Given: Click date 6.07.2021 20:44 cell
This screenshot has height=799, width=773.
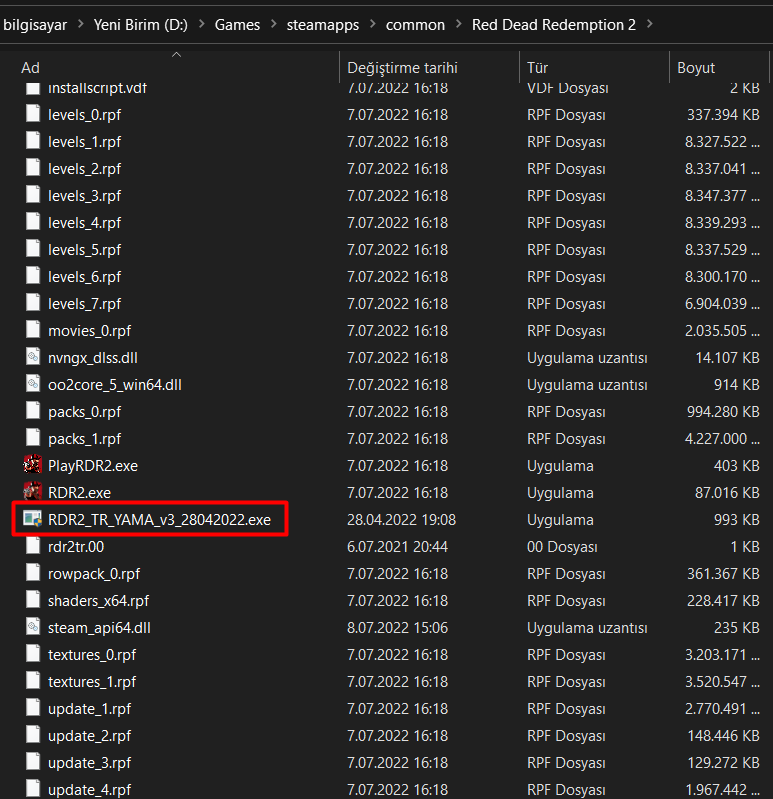Looking at the screenshot, I should [x=397, y=547].
